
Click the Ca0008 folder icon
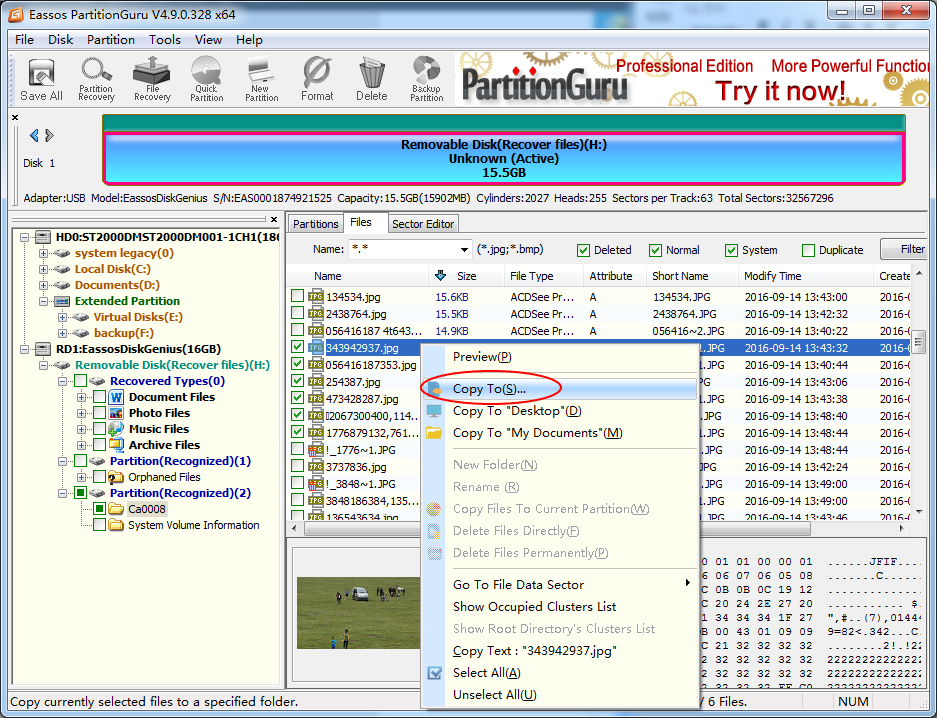point(116,509)
